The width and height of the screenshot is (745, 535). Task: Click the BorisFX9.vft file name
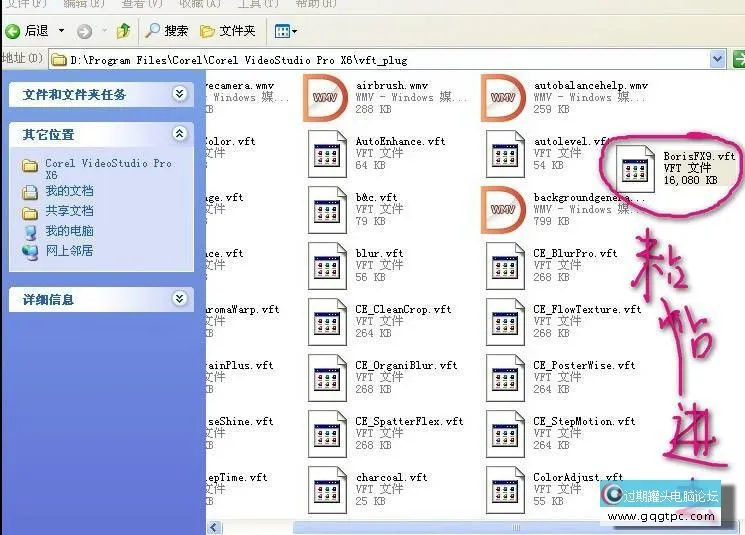click(699, 156)
